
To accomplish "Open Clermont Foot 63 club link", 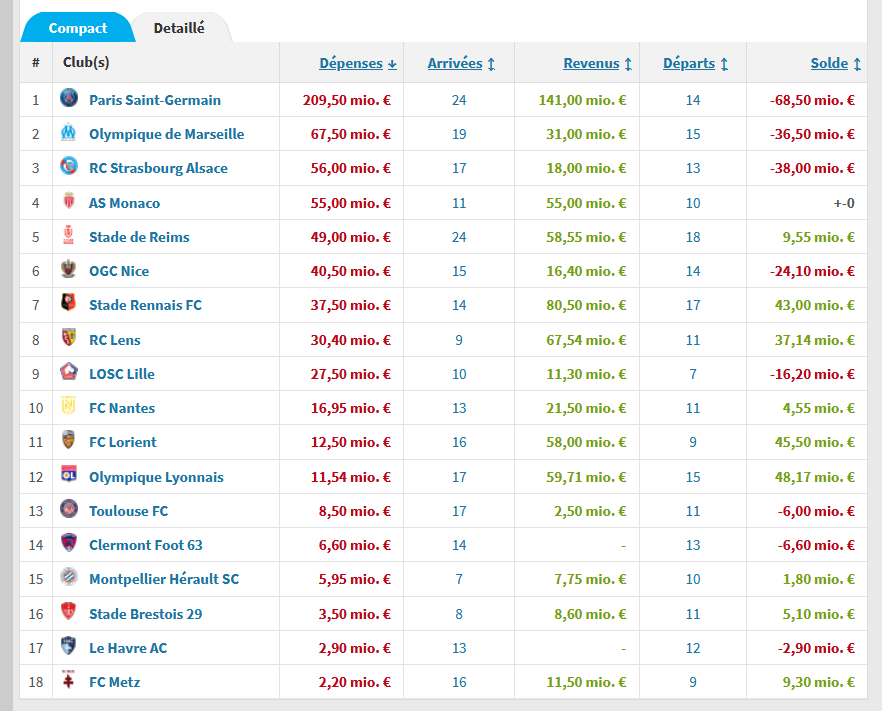I will point(146,546).
